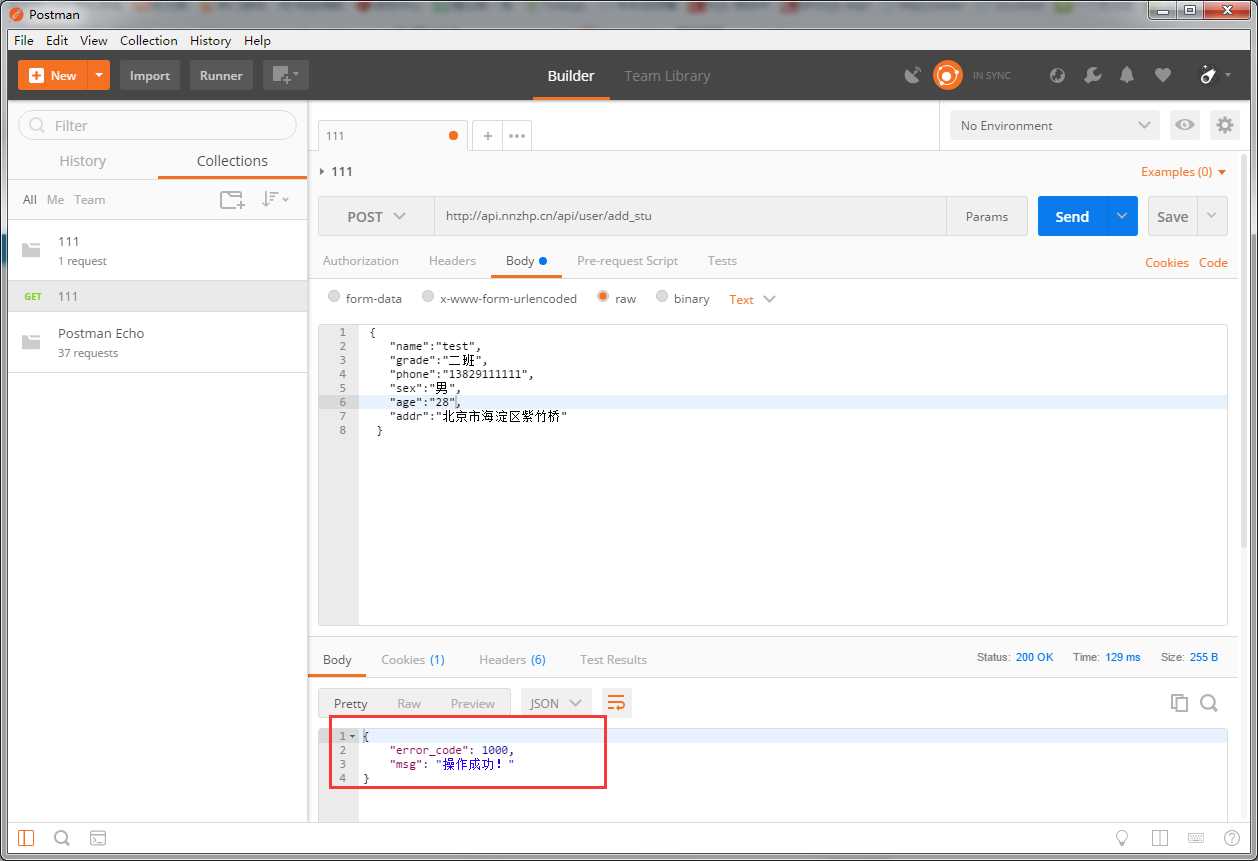
Task: Close the 111 request tab via orange dot
Action: (453, 136)
